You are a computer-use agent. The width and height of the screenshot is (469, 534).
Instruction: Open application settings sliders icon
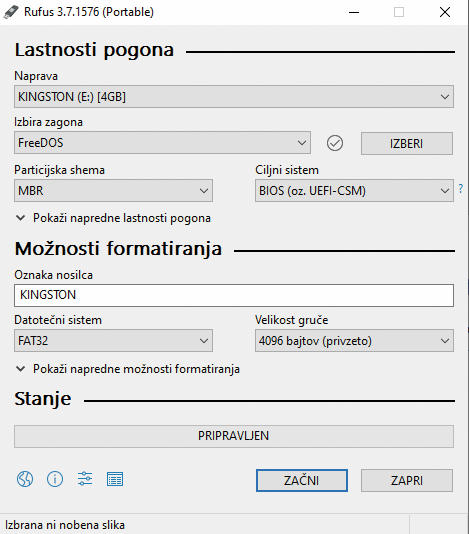coord(85,478)
